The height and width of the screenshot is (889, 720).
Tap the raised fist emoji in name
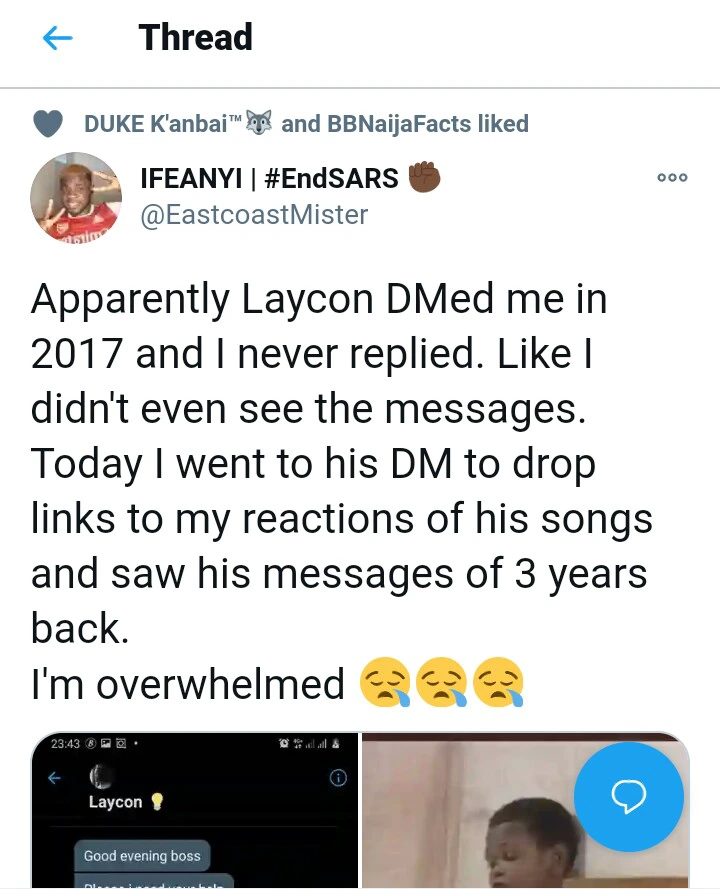tap(424, 178)
